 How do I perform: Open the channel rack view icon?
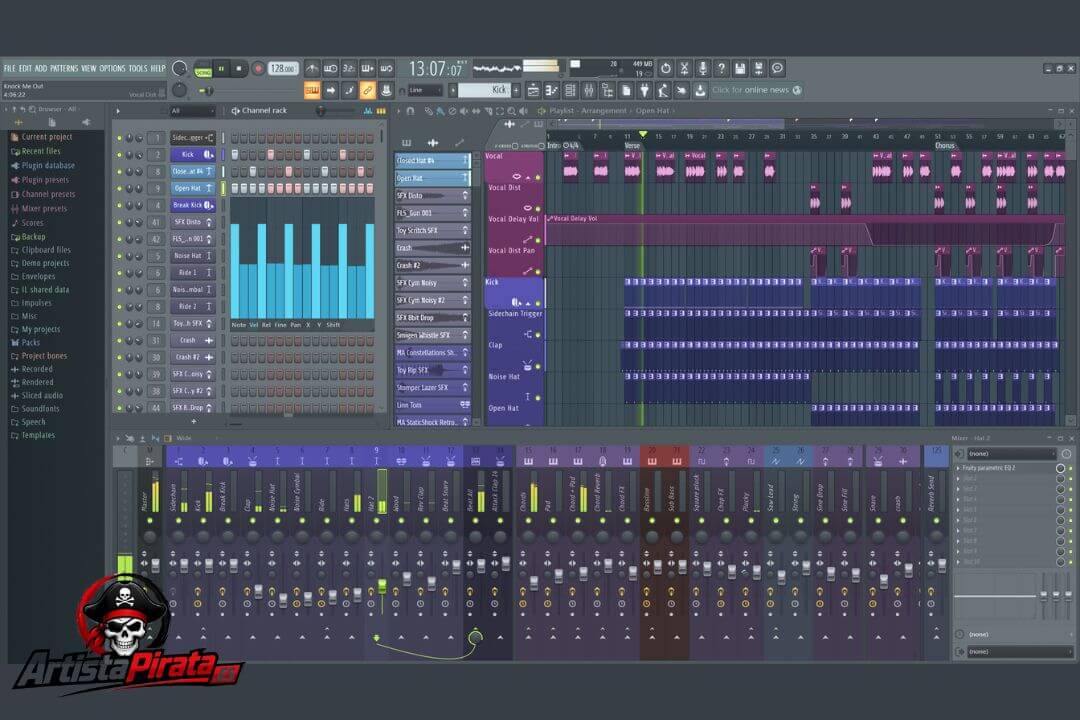point(570,90)
